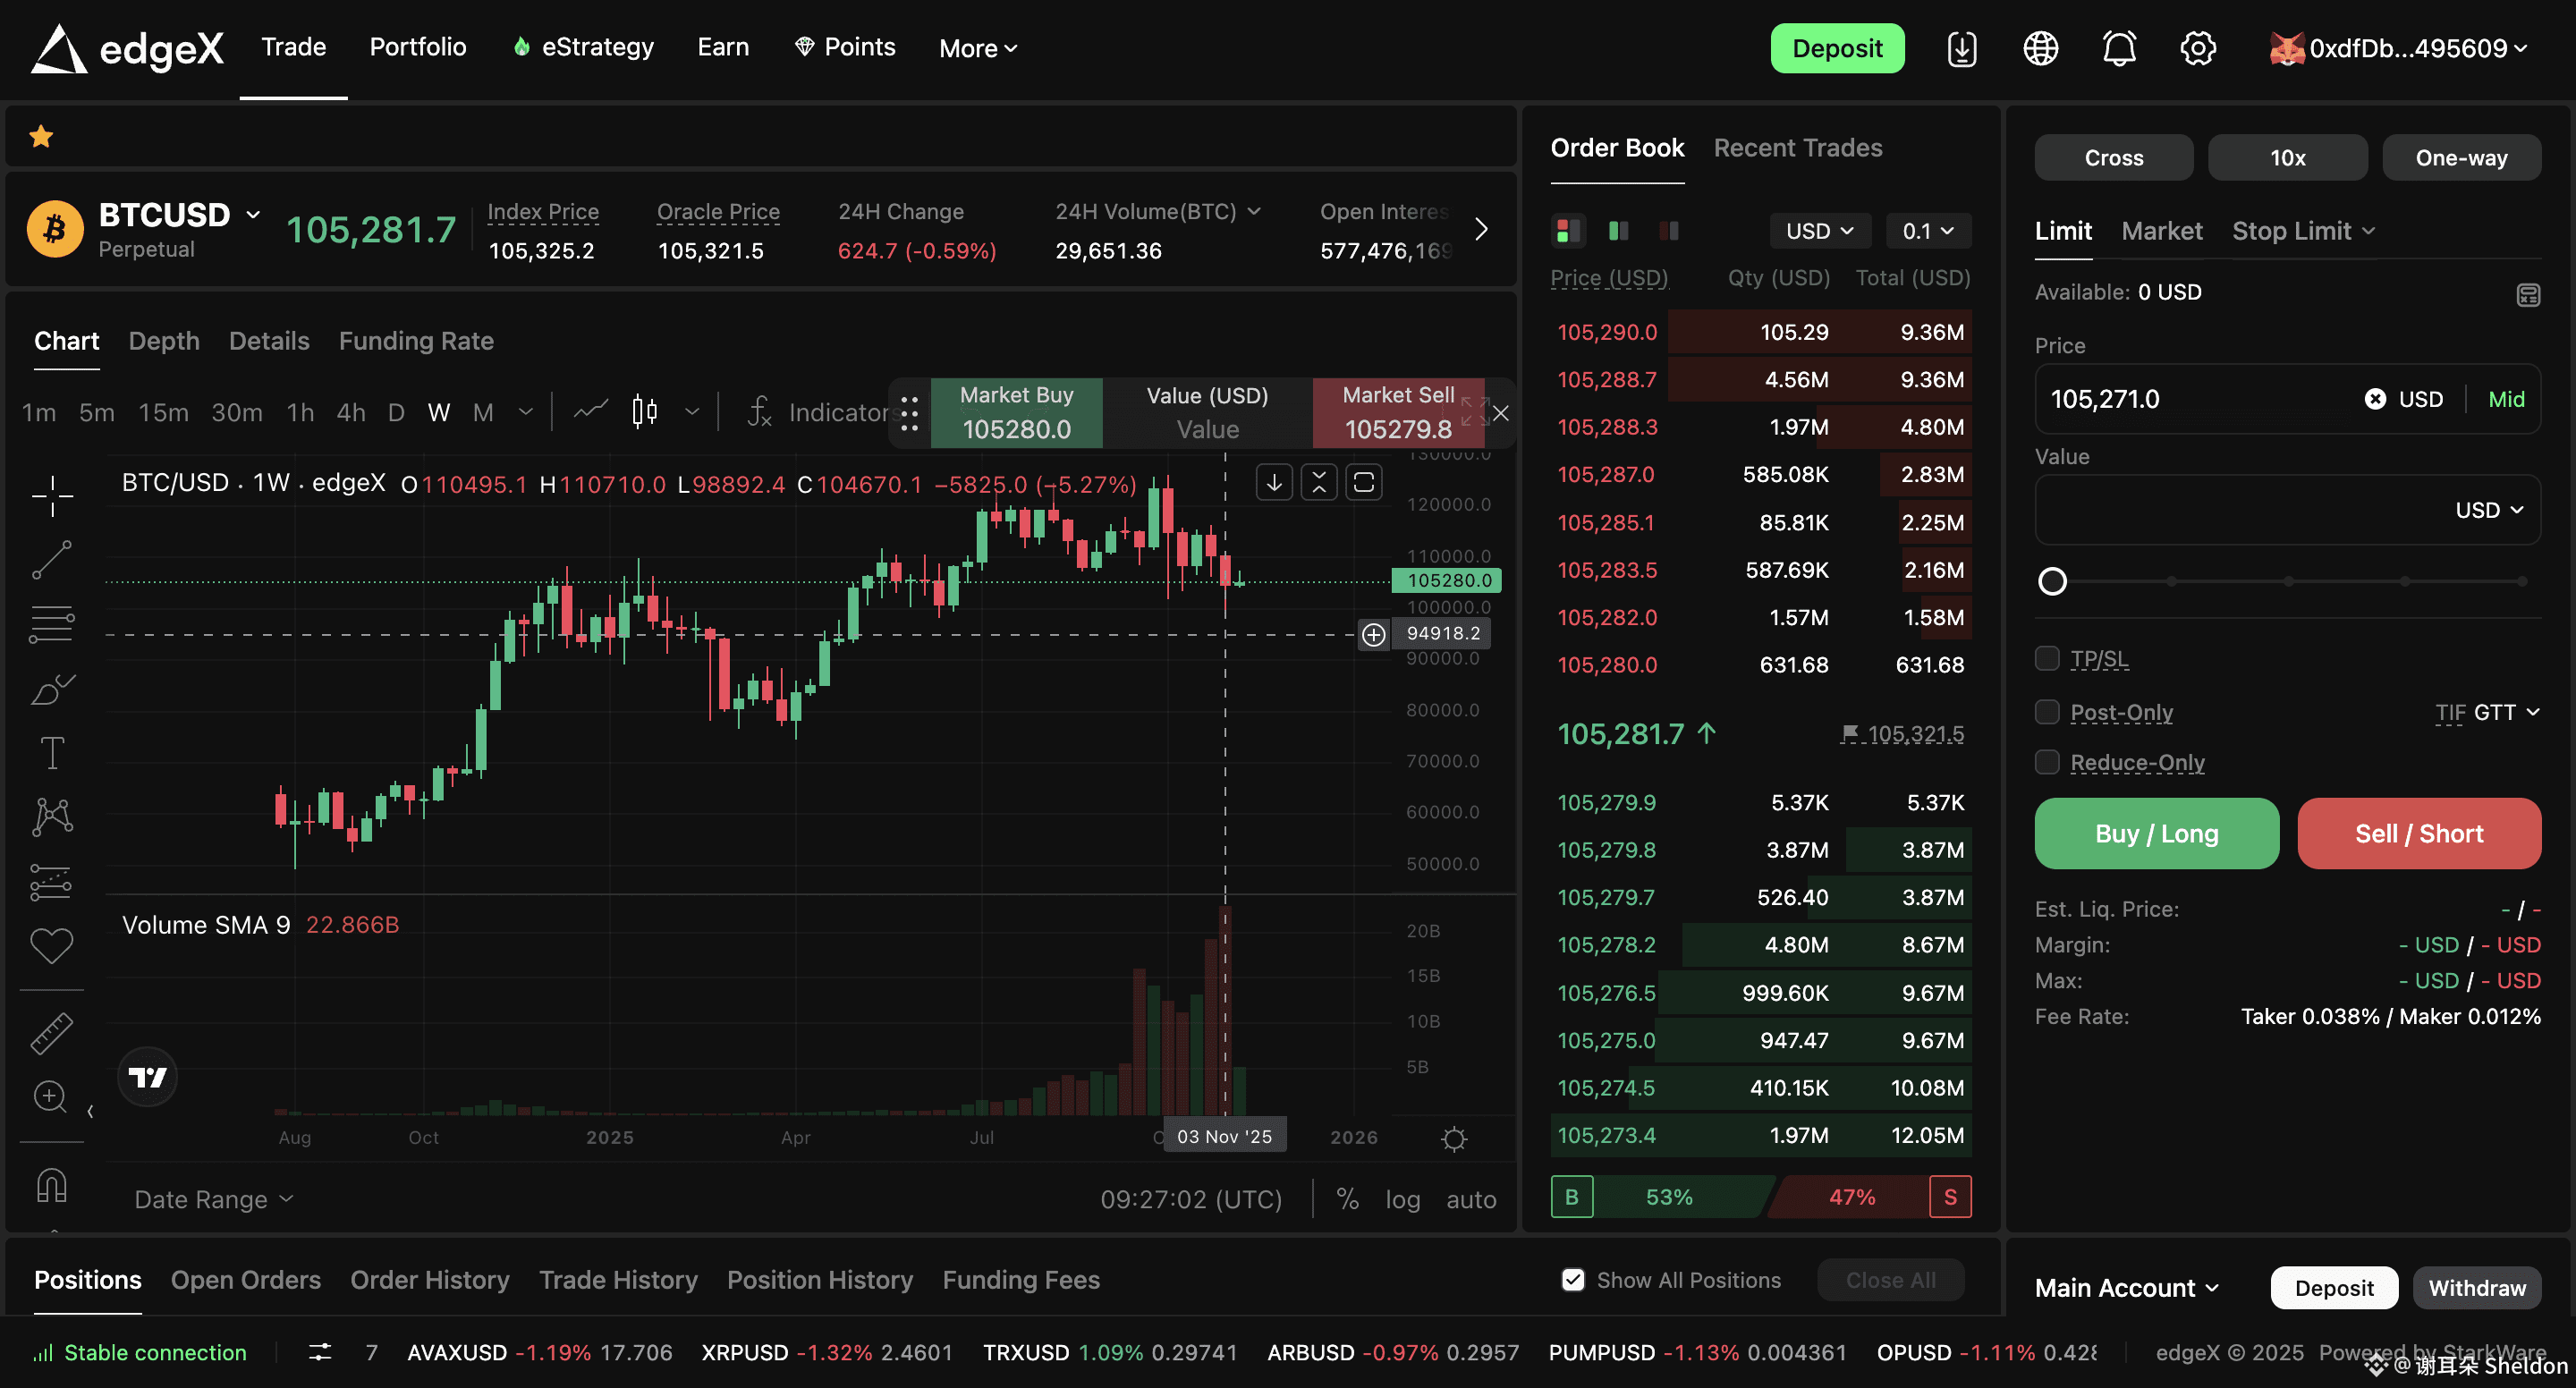
Task: Open the notifications bell
Action: [x=2118, y=48]
